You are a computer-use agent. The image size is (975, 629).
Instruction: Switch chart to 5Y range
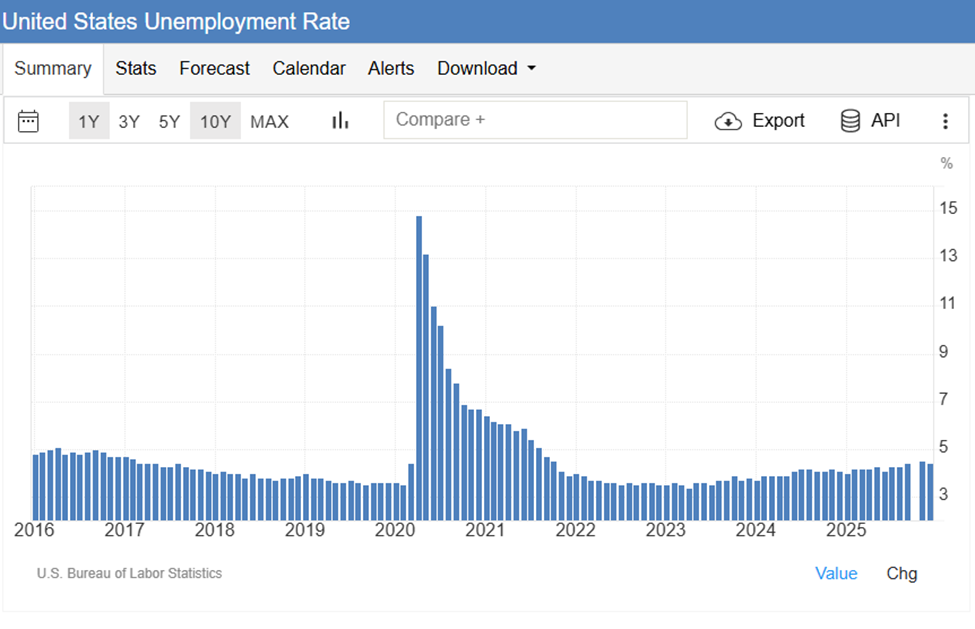pos(169,121)
